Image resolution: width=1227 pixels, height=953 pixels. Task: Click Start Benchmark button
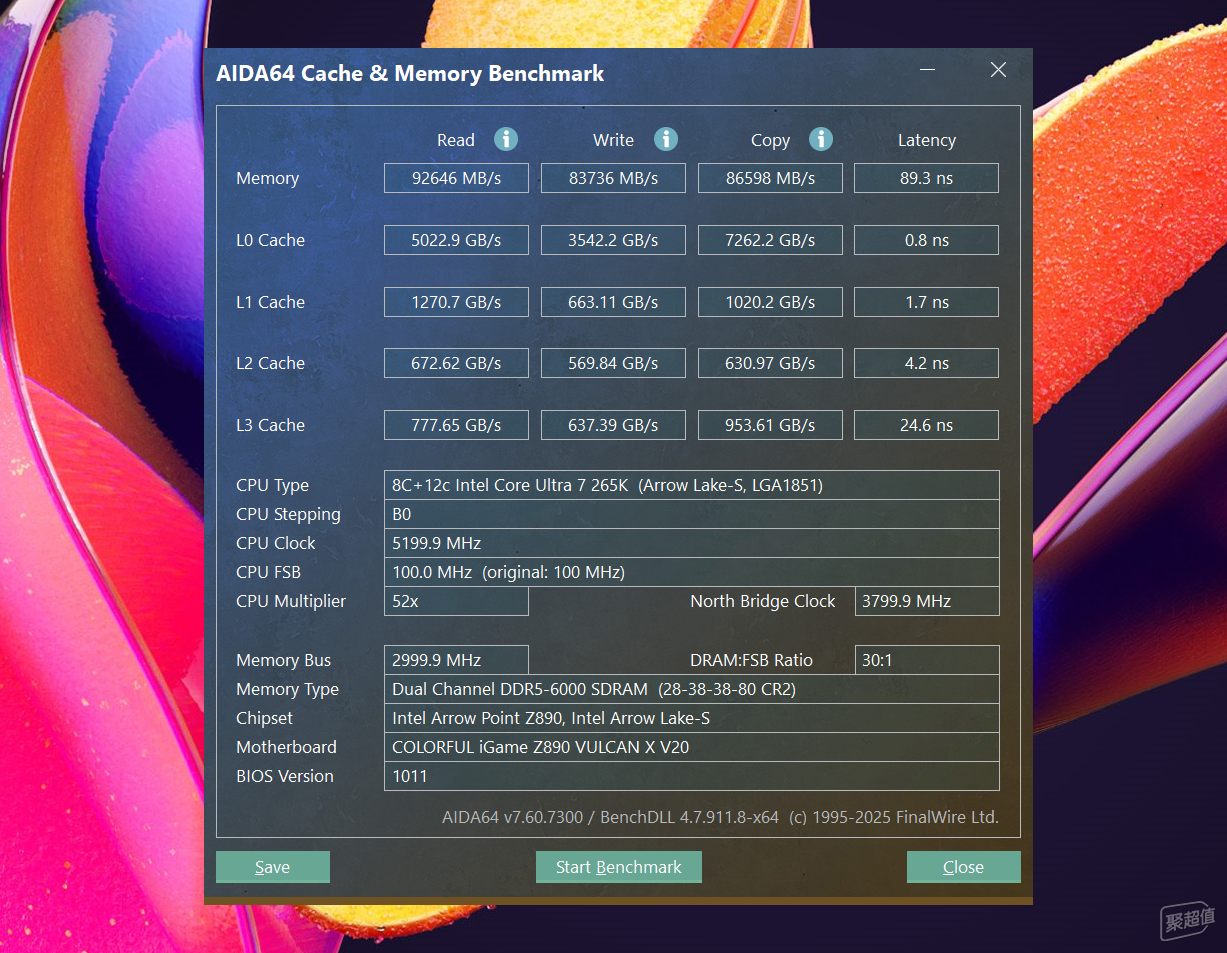tap(619, 867)
